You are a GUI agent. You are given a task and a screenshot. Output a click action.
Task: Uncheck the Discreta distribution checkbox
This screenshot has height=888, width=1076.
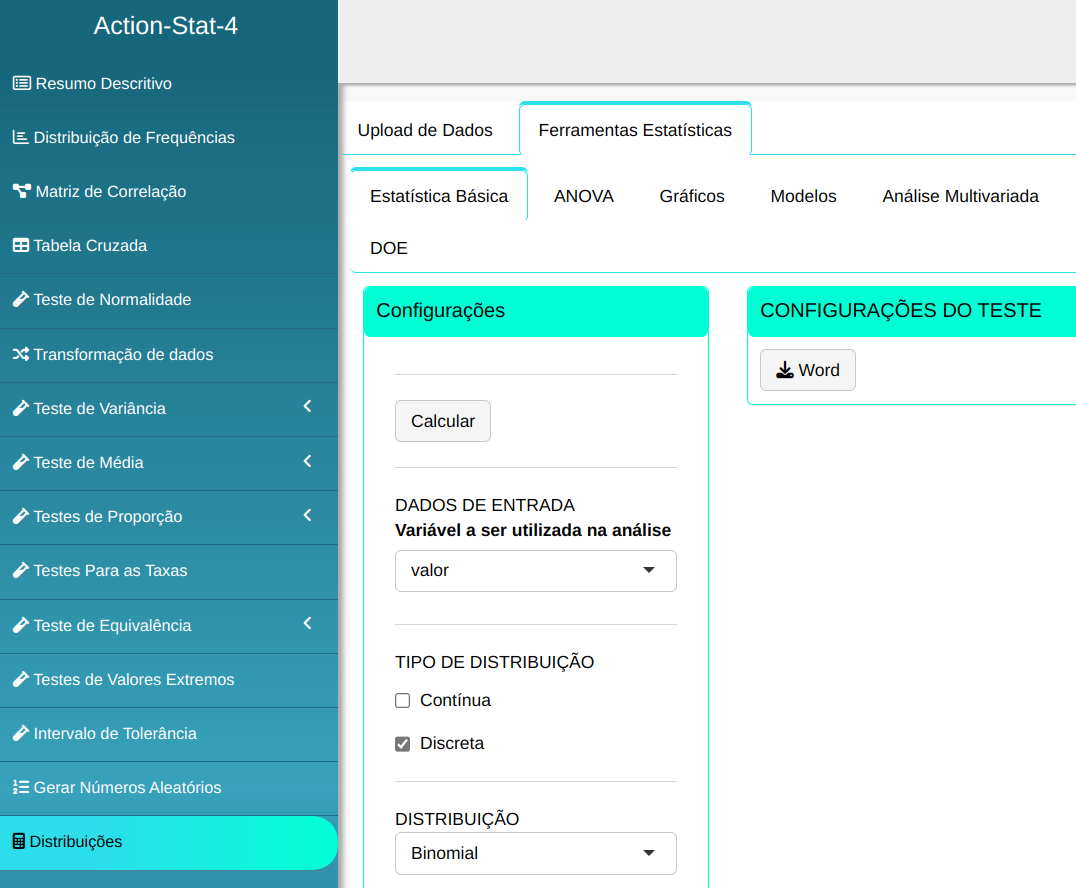tap(403, 744)
